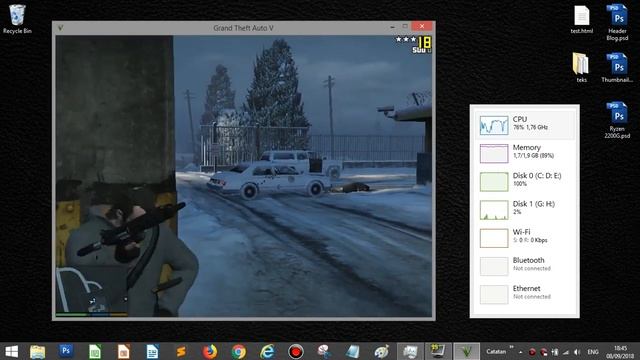Click the wanted level stars in game HUD

pos(405,39)
